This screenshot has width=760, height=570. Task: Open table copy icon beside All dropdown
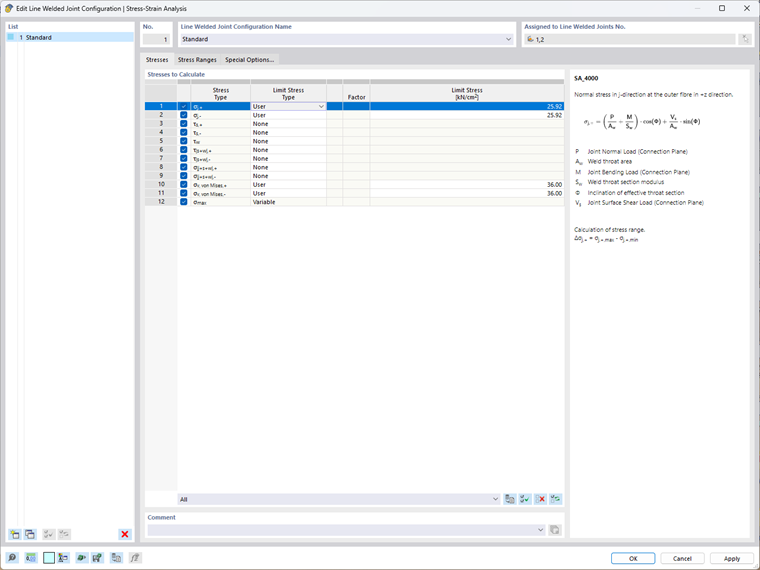pyautogui.click(x=509, y=499)
